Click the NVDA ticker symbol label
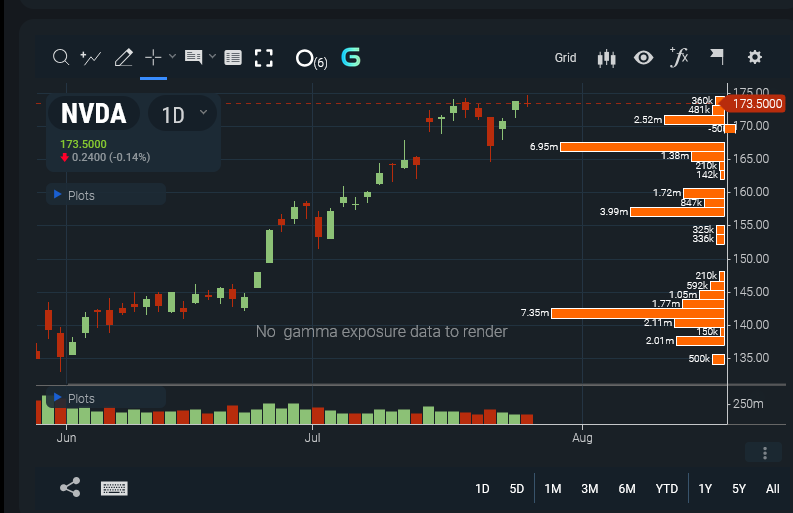Image resolution: width=793 pixels, height=513 pixels. pyautogui.click(x=94, y=113)
